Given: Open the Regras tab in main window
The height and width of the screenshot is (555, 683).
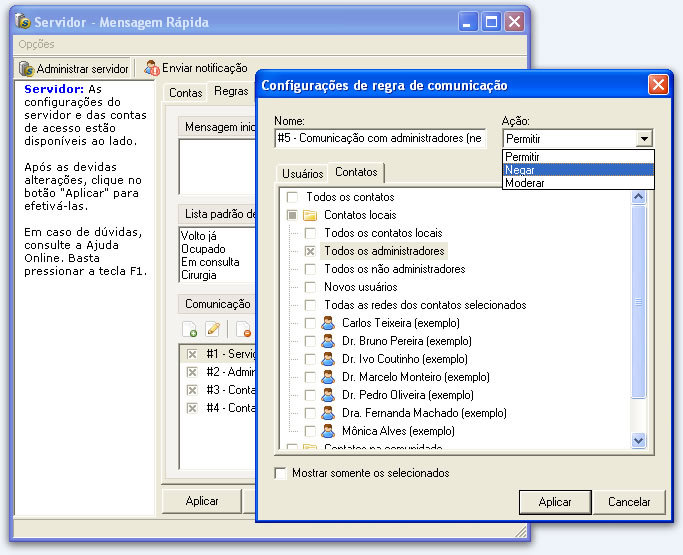Looking at the screenshot, I should [x=231, y=91].
